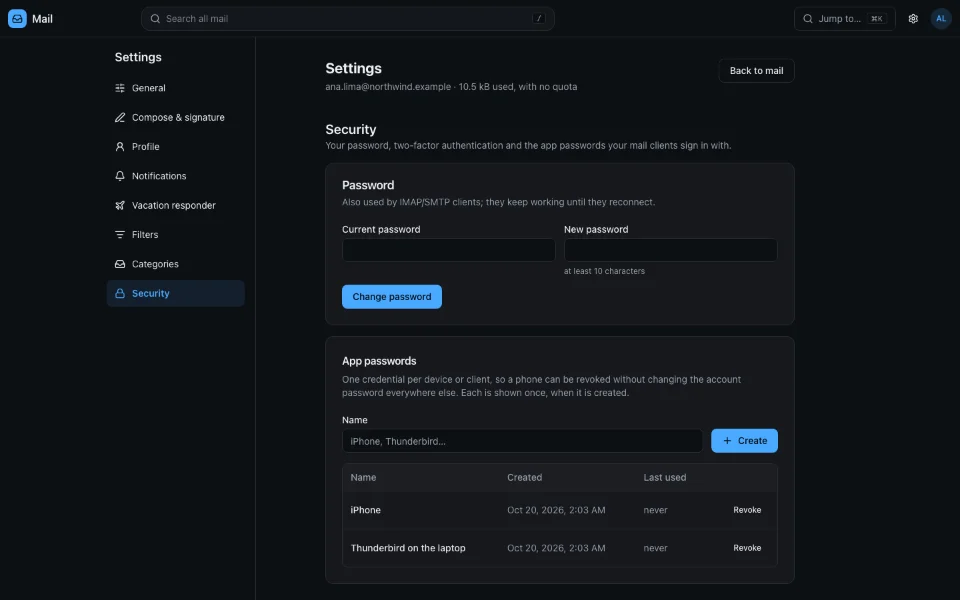
Task: Revoke the iPhone app password
Action: (x=747, y=510)
